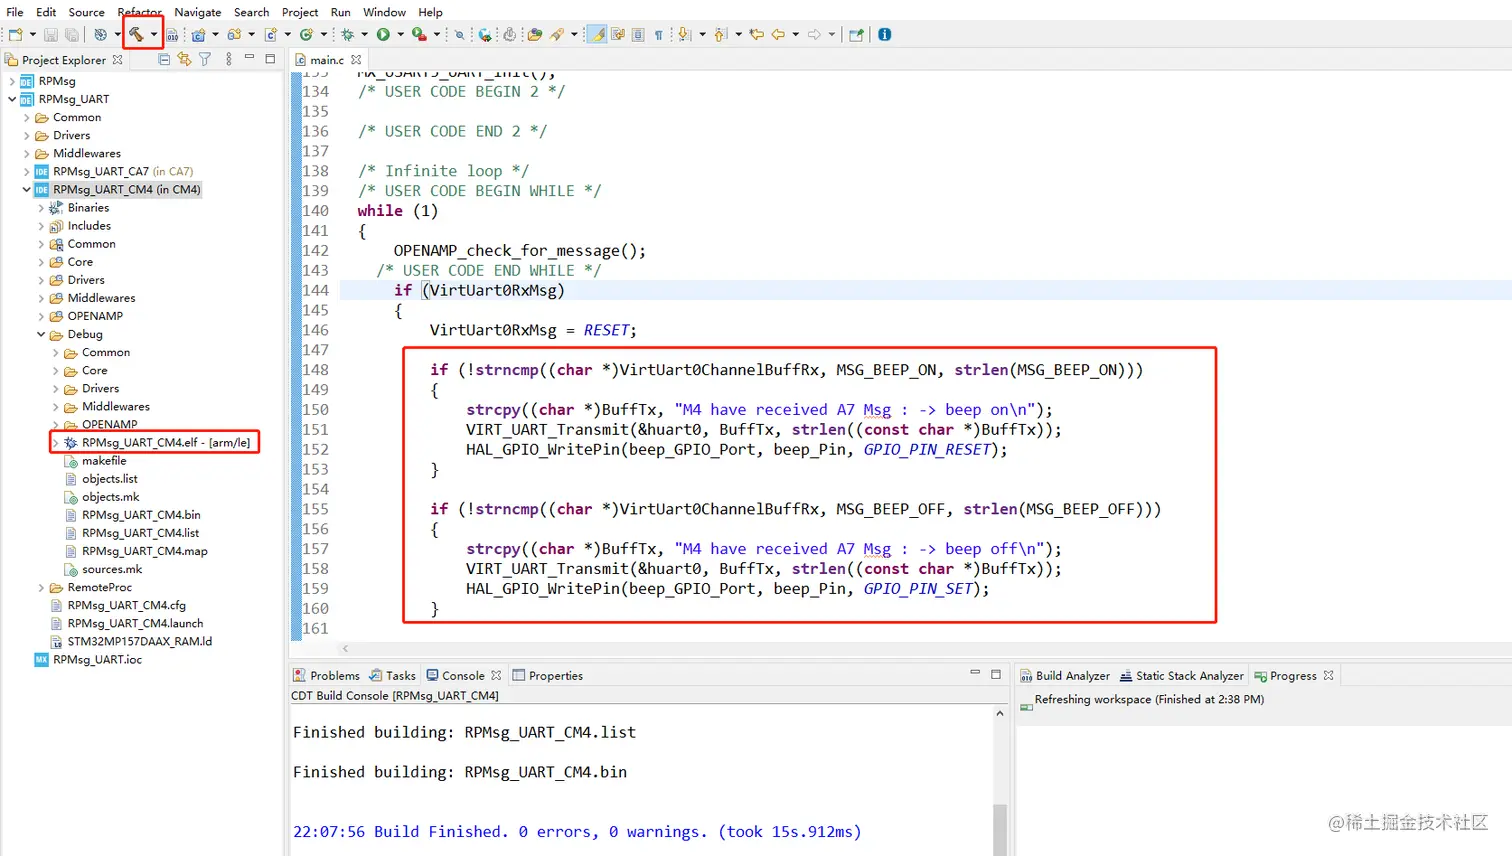This screenshot has width=1512, height=856.
Task: Click the editor horizontal scrollbar left arrow
Action: coord(345,649)
